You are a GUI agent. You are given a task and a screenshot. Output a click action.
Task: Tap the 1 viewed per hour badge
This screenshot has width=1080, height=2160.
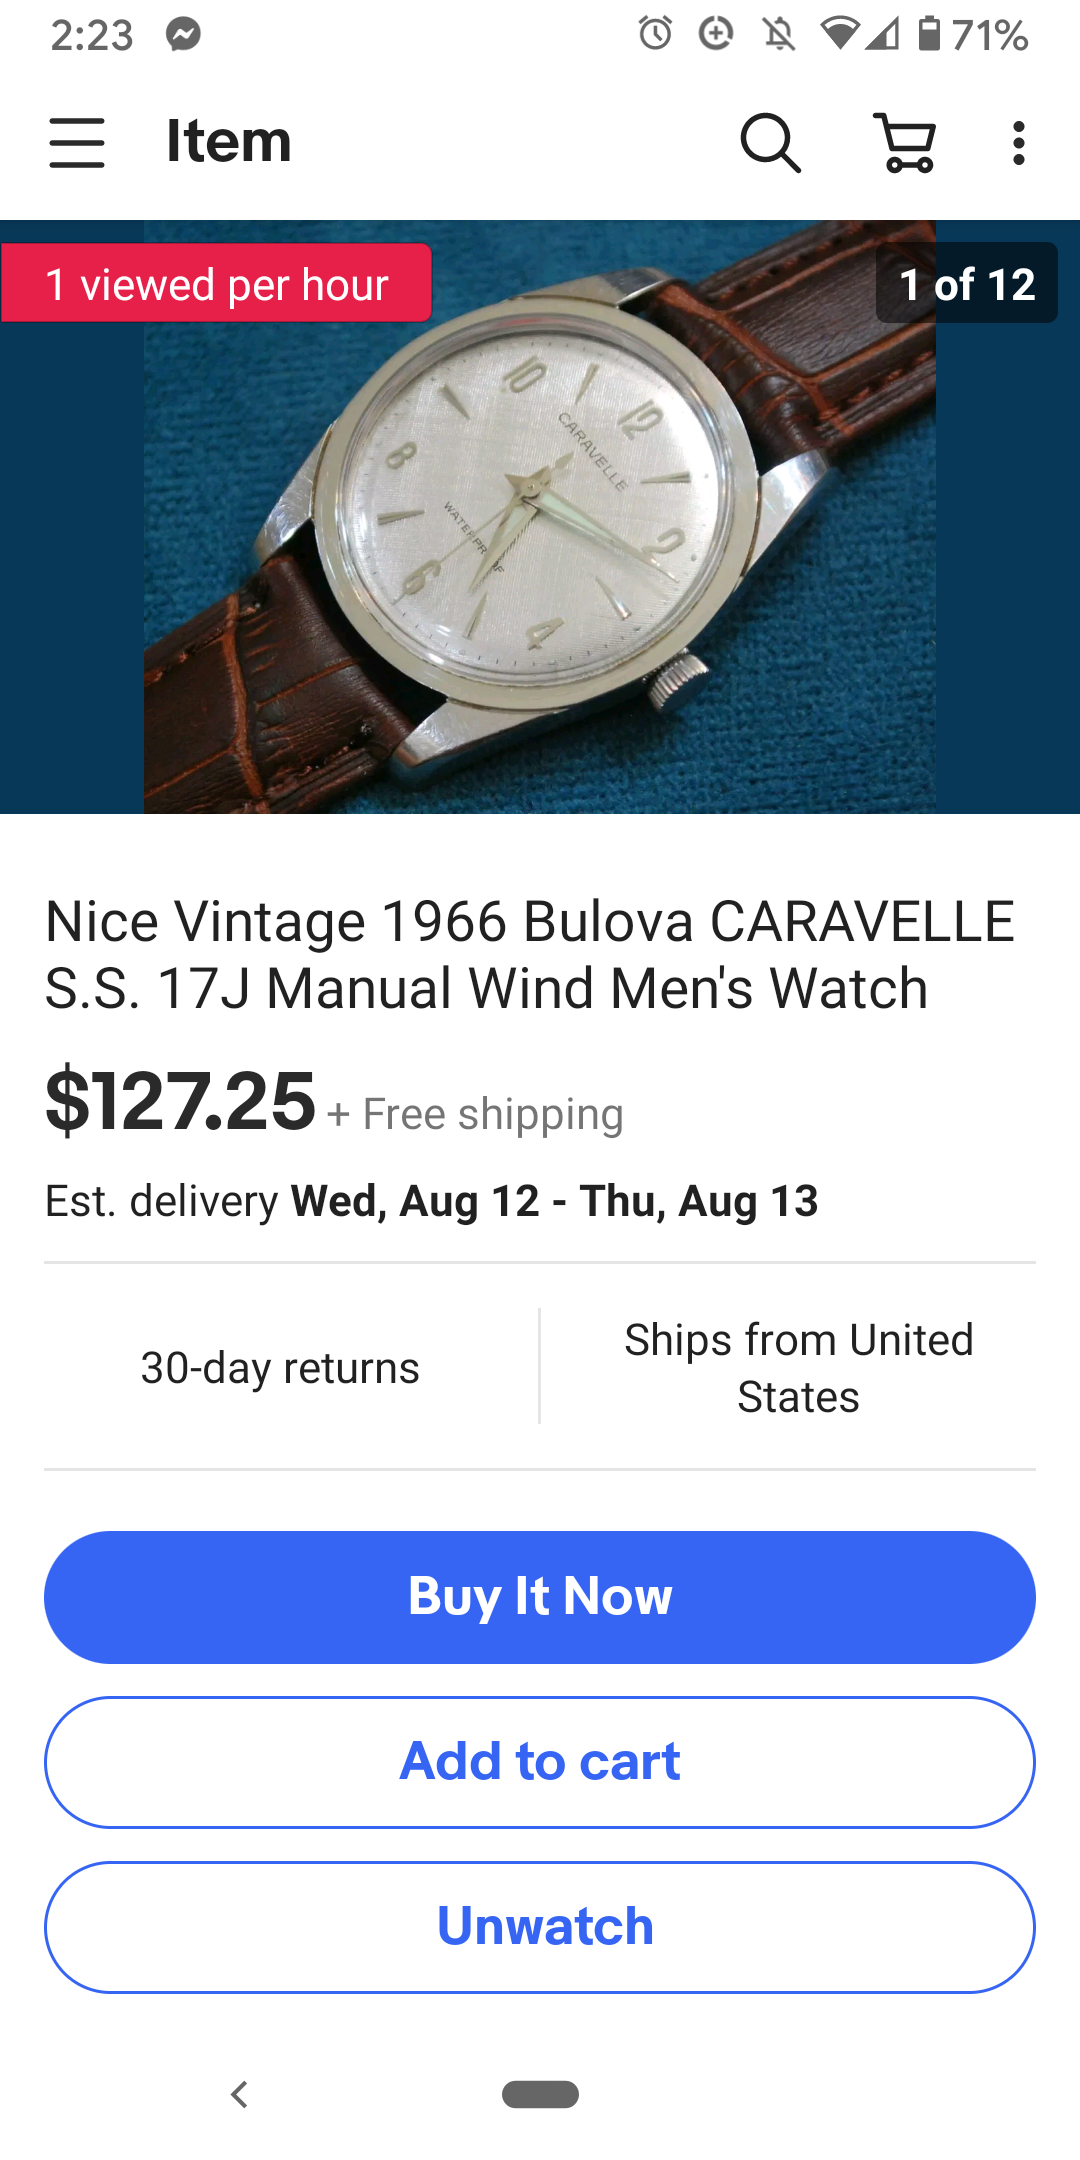(x=217, y=283)
